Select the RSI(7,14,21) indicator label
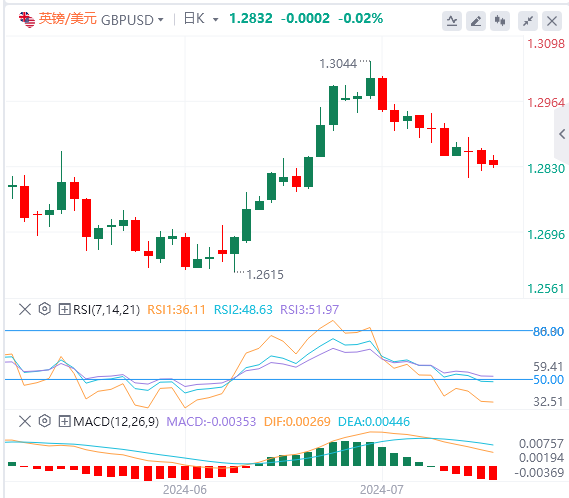This screenshot has height=498, width=569. [x=106, y=310]
